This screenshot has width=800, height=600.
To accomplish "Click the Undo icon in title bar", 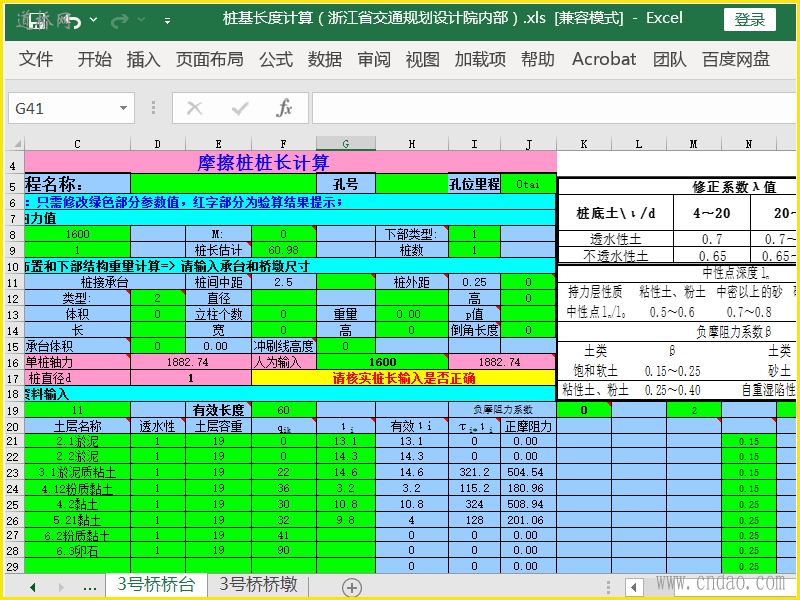I will tap(74, 21).
